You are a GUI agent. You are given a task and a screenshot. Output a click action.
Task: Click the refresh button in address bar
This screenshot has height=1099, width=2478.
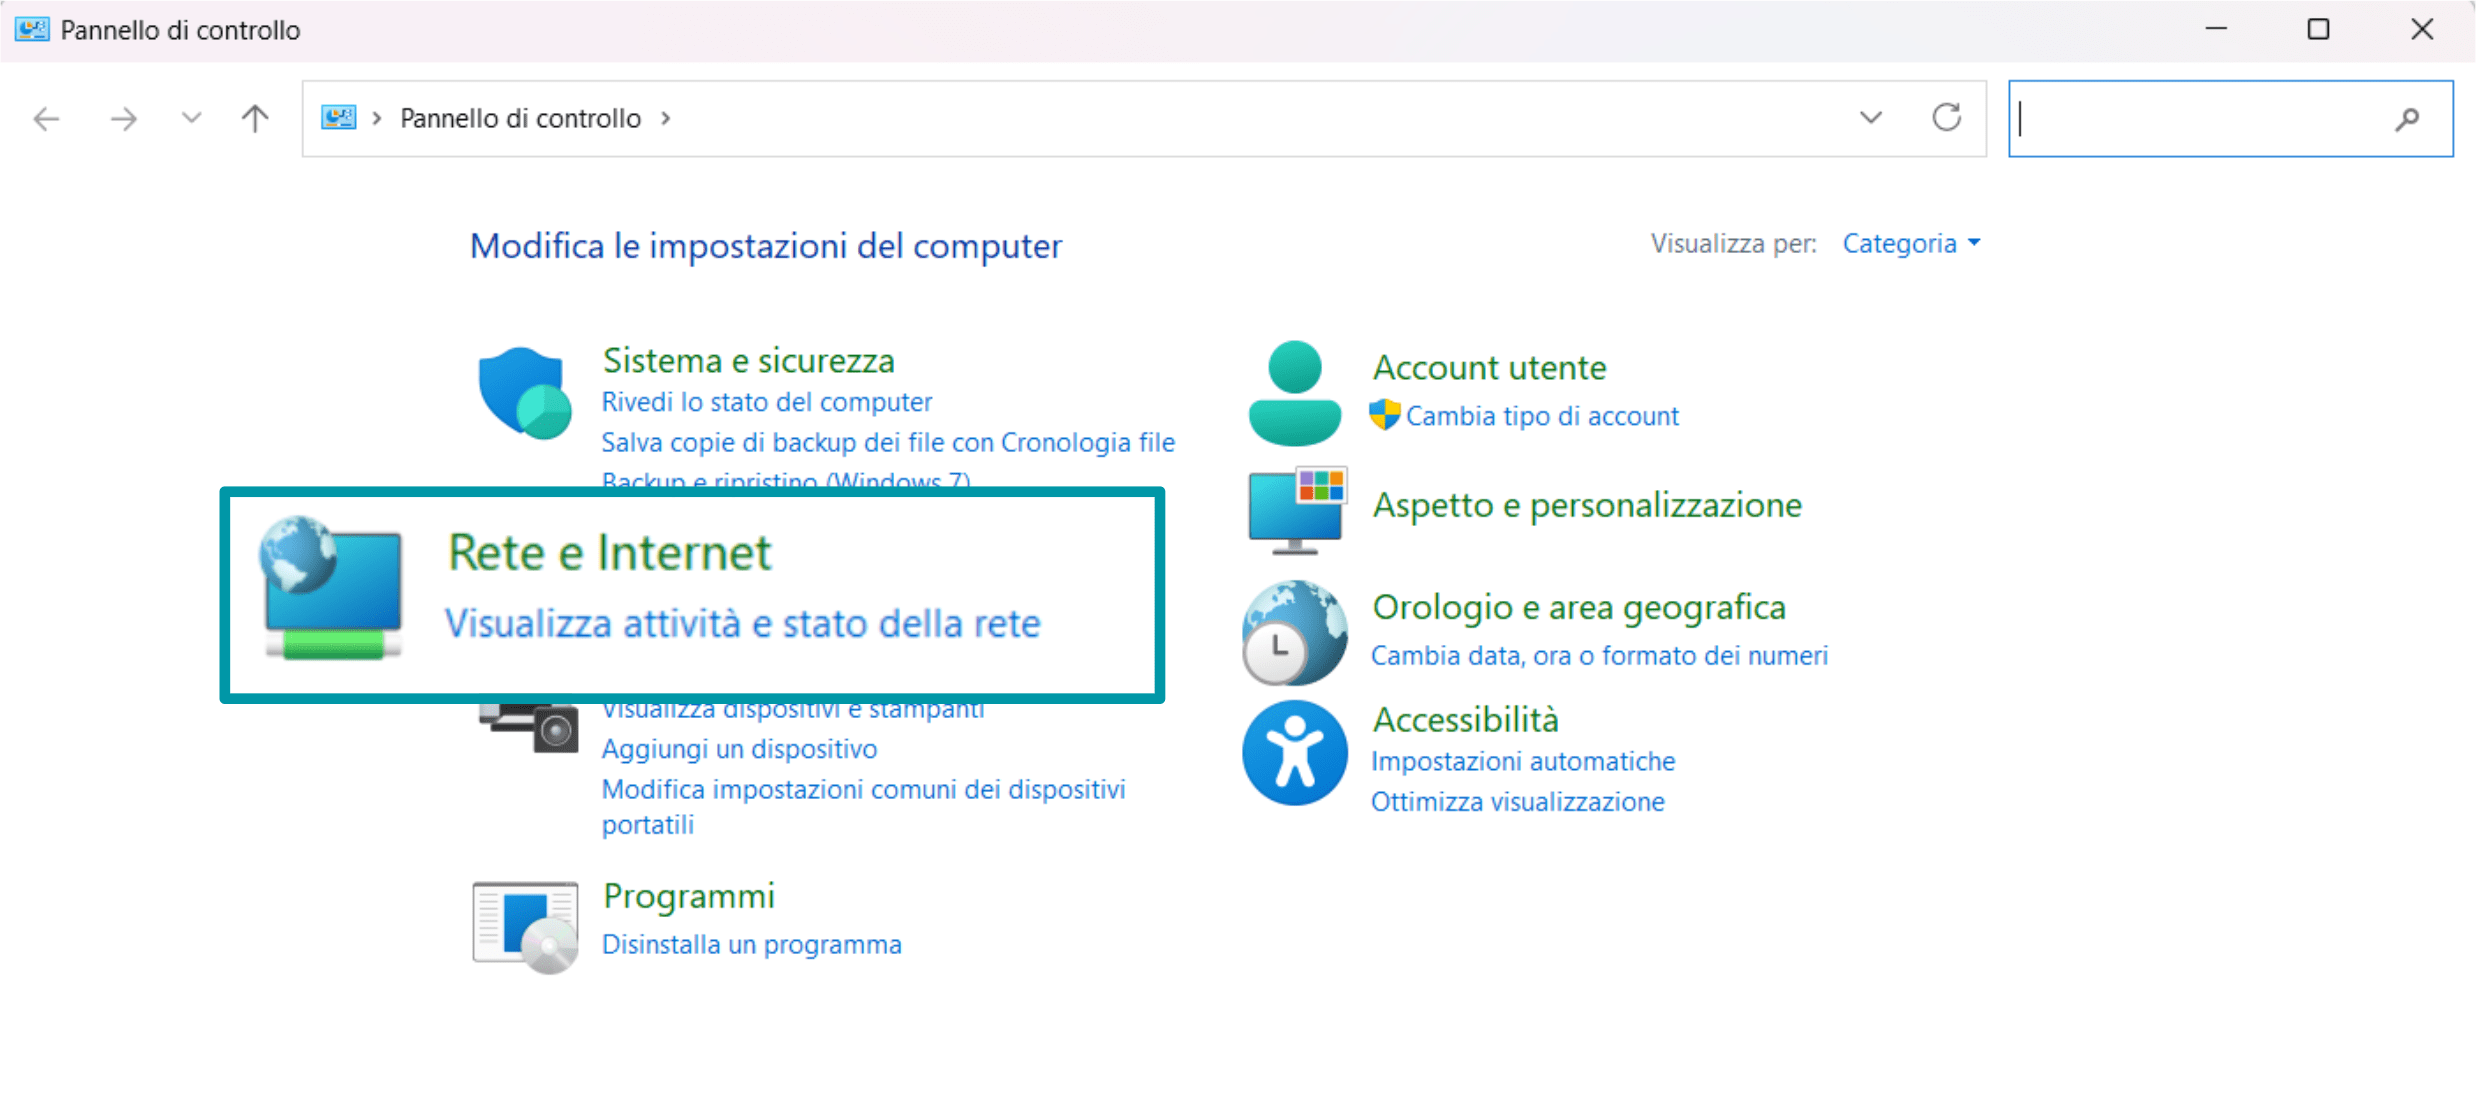(x=1946, y=117)
